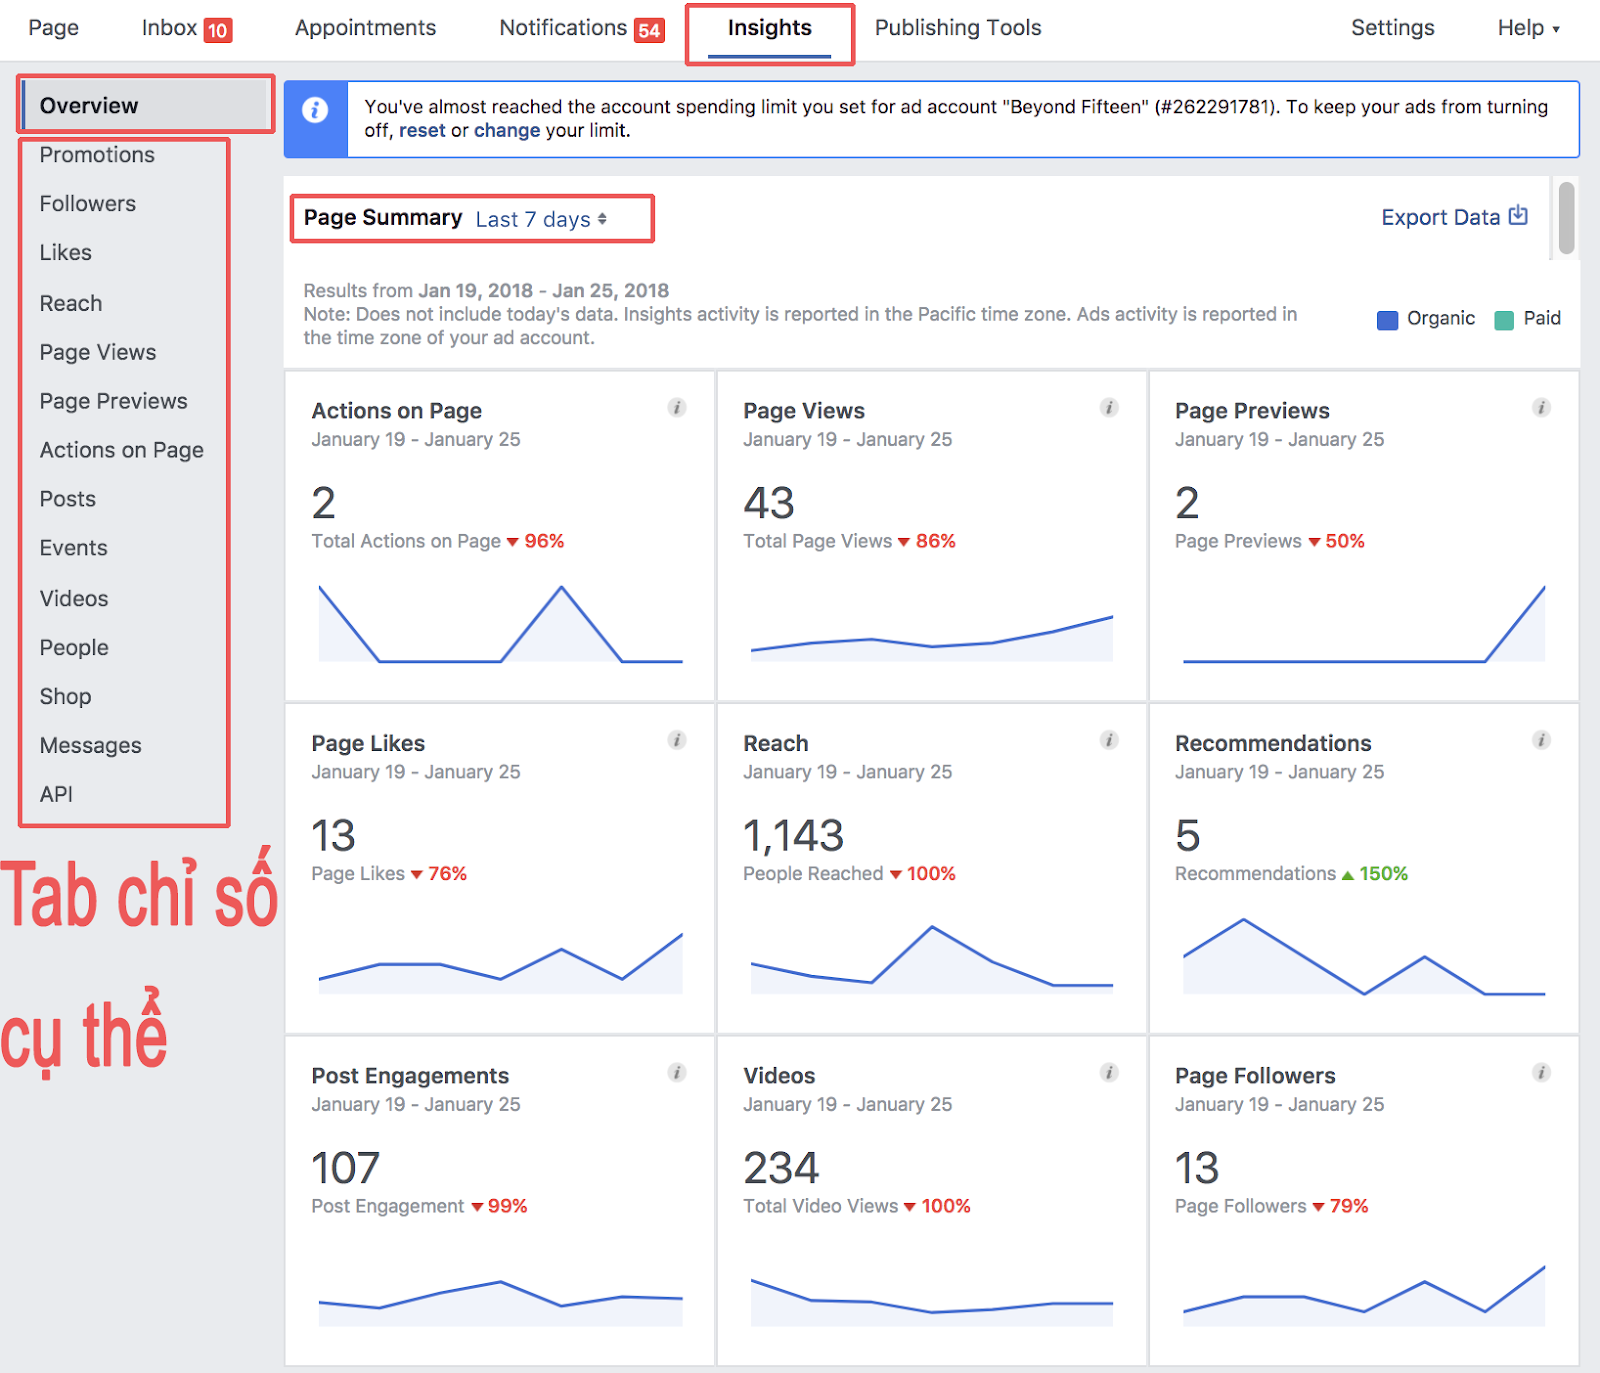This screenshot has width=1600, height=1373.
Task: Click the info icon on Actions on Page card
Action: pos(678,408)
